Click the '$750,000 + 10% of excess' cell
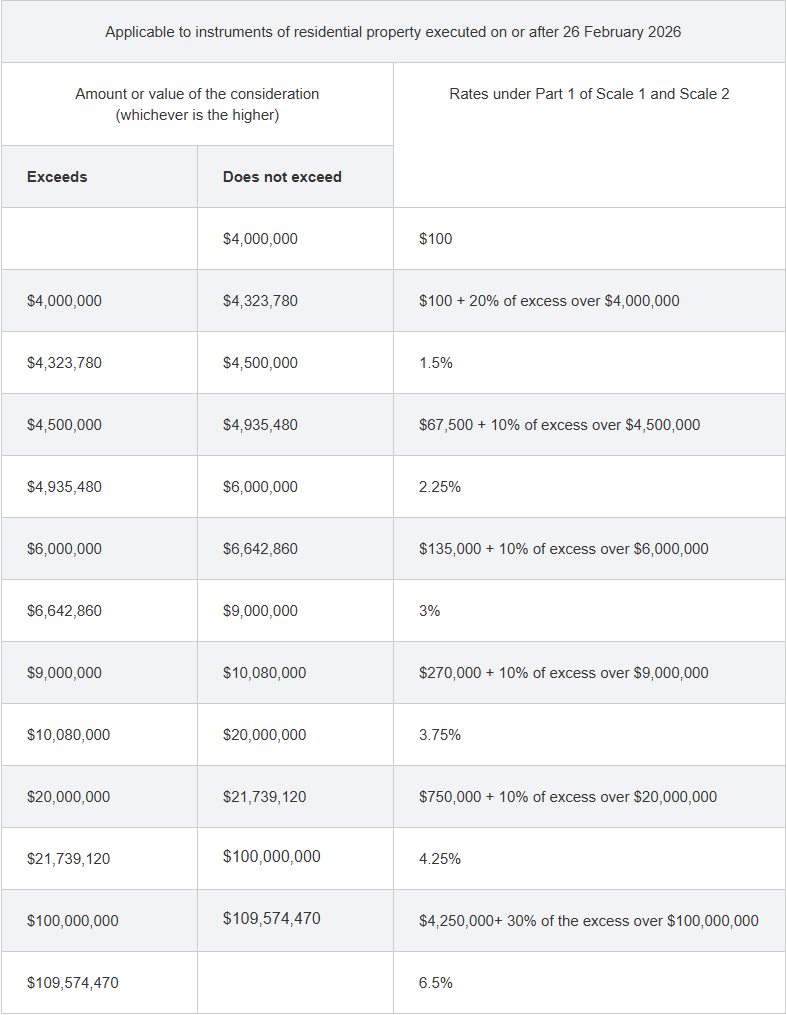The height and width of the screenshot is (1015, 786). pyautogui.click(x=589, y=797)
